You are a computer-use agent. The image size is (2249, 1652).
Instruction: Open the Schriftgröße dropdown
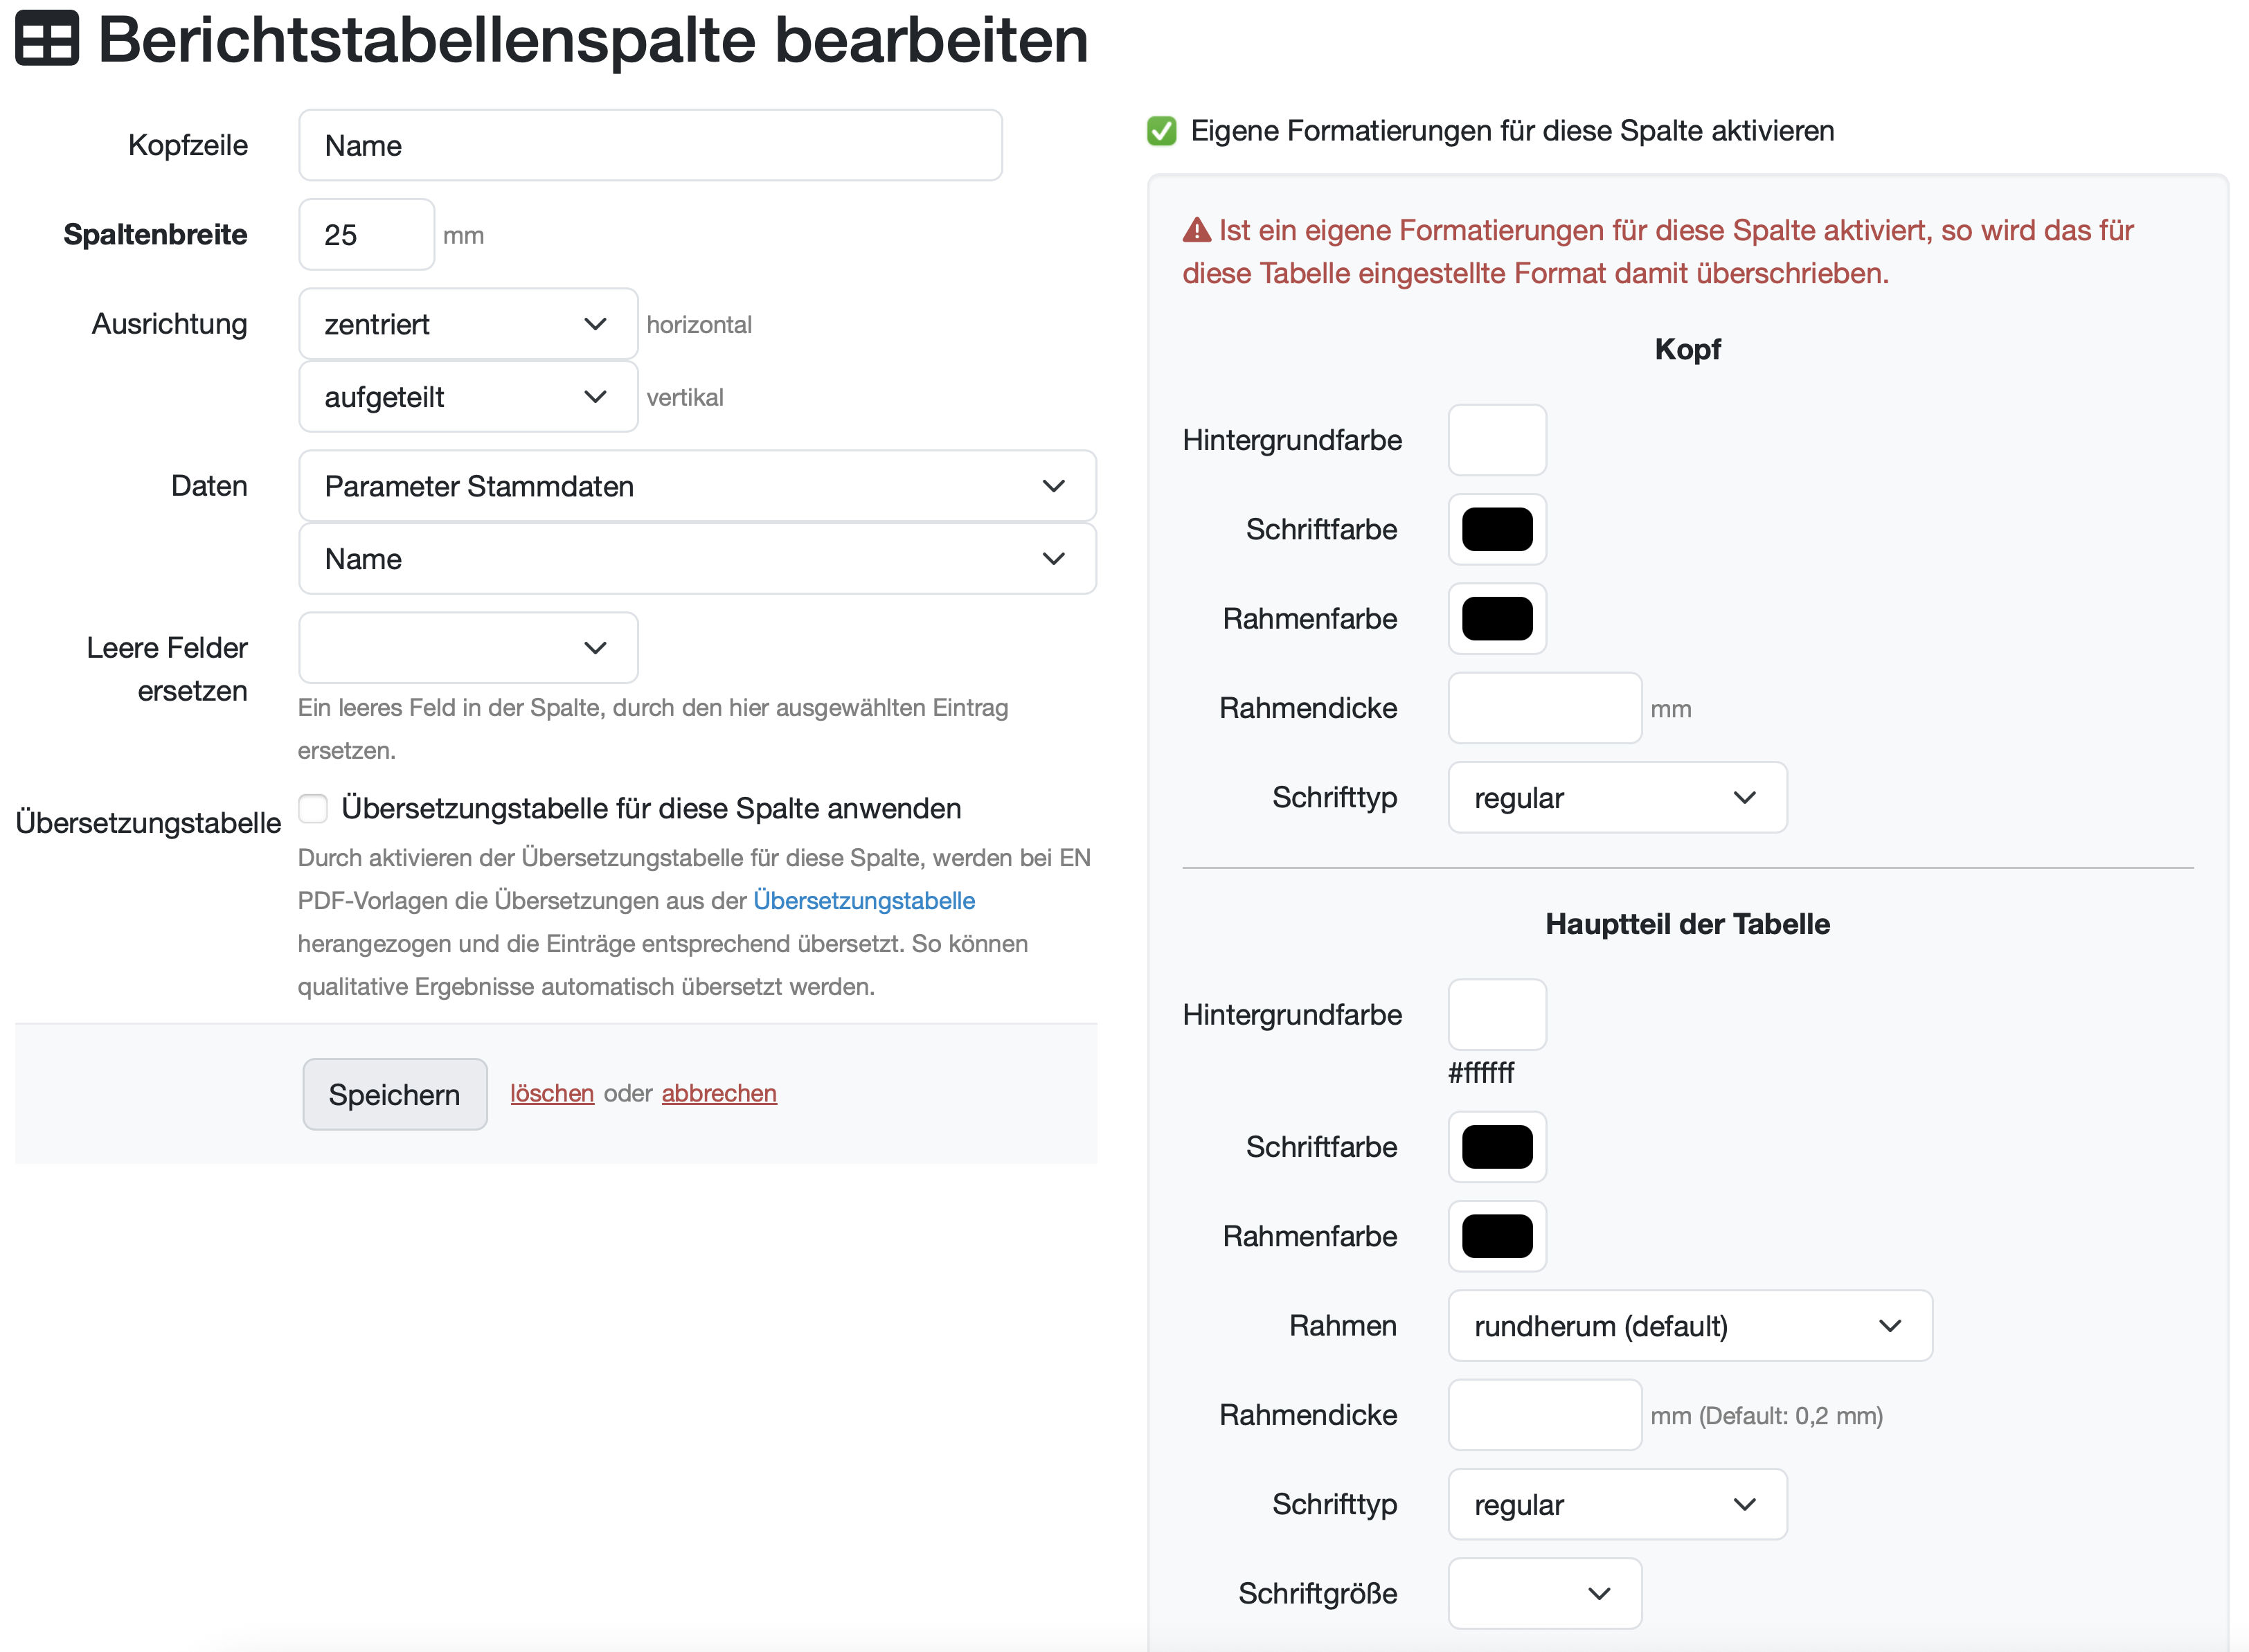pos(1544,1593)
